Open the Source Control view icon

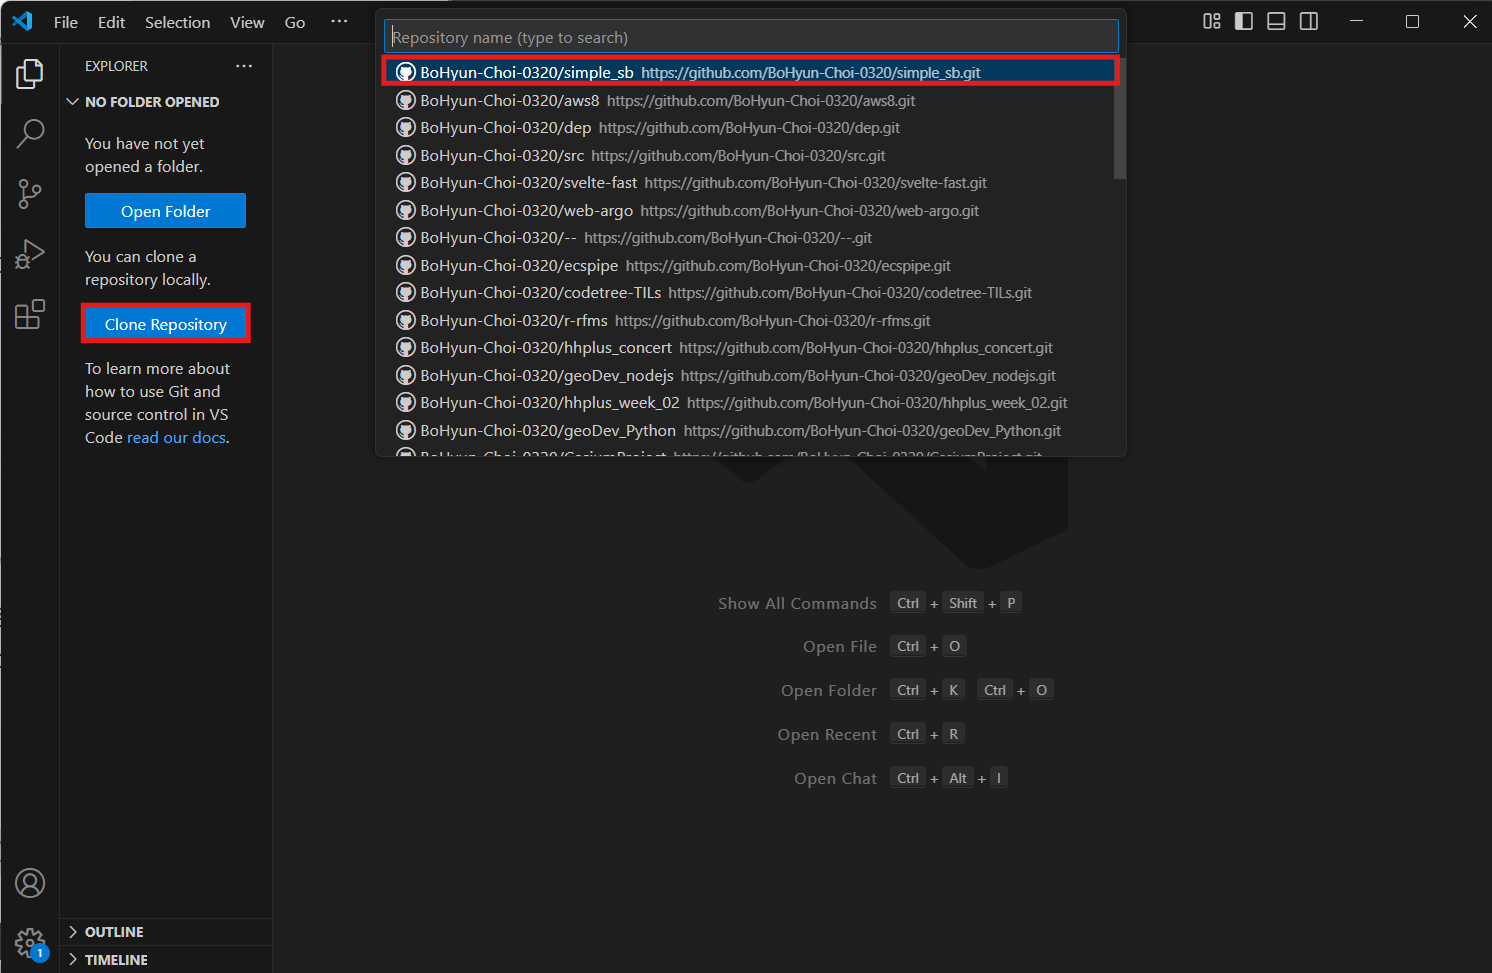(x=30, y=194)
